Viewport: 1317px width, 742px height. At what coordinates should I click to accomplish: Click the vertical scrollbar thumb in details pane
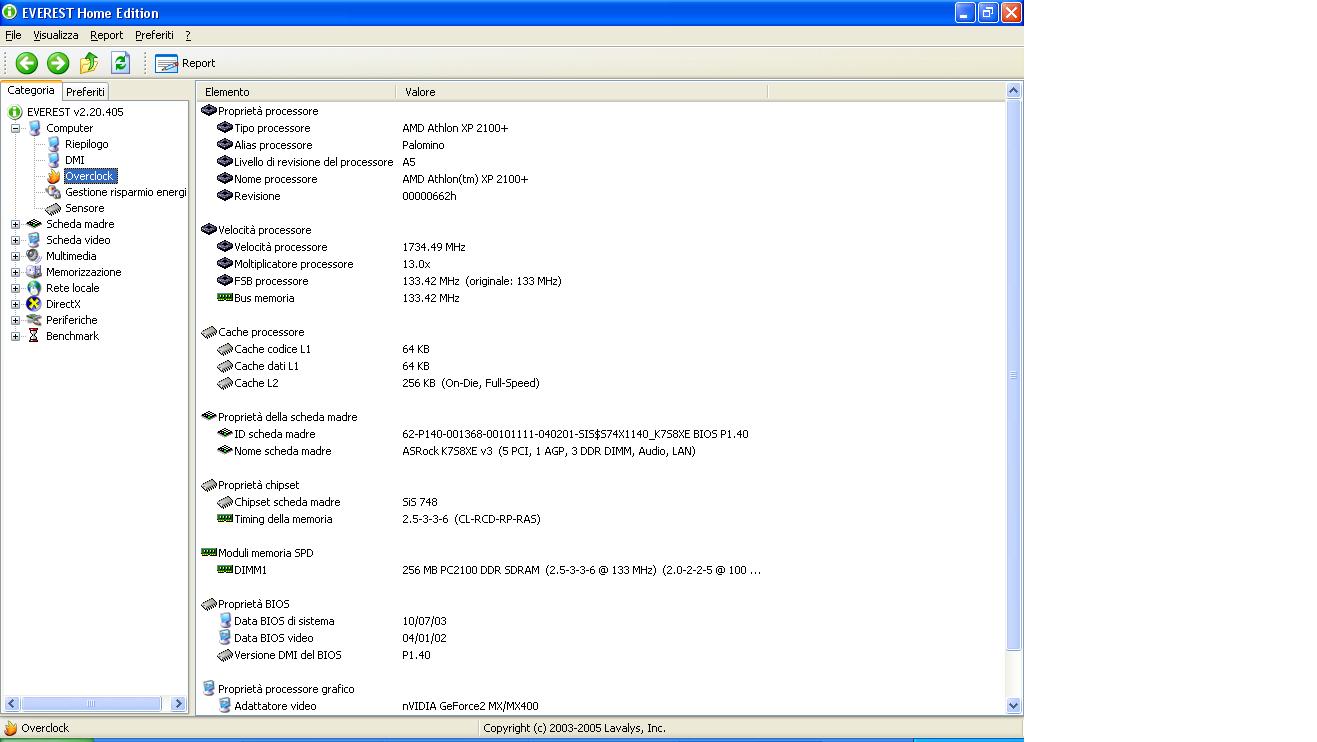click(x=1013, y=375)
